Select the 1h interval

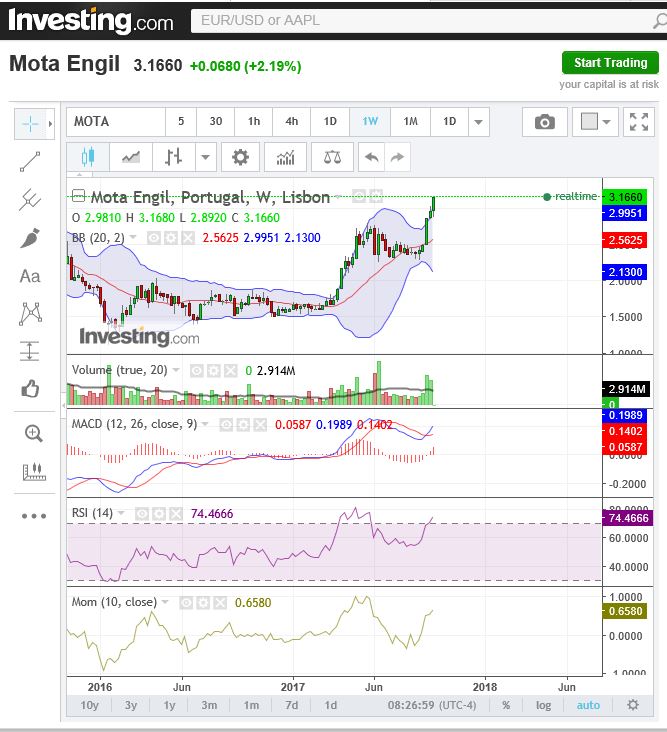coord(254,122)
